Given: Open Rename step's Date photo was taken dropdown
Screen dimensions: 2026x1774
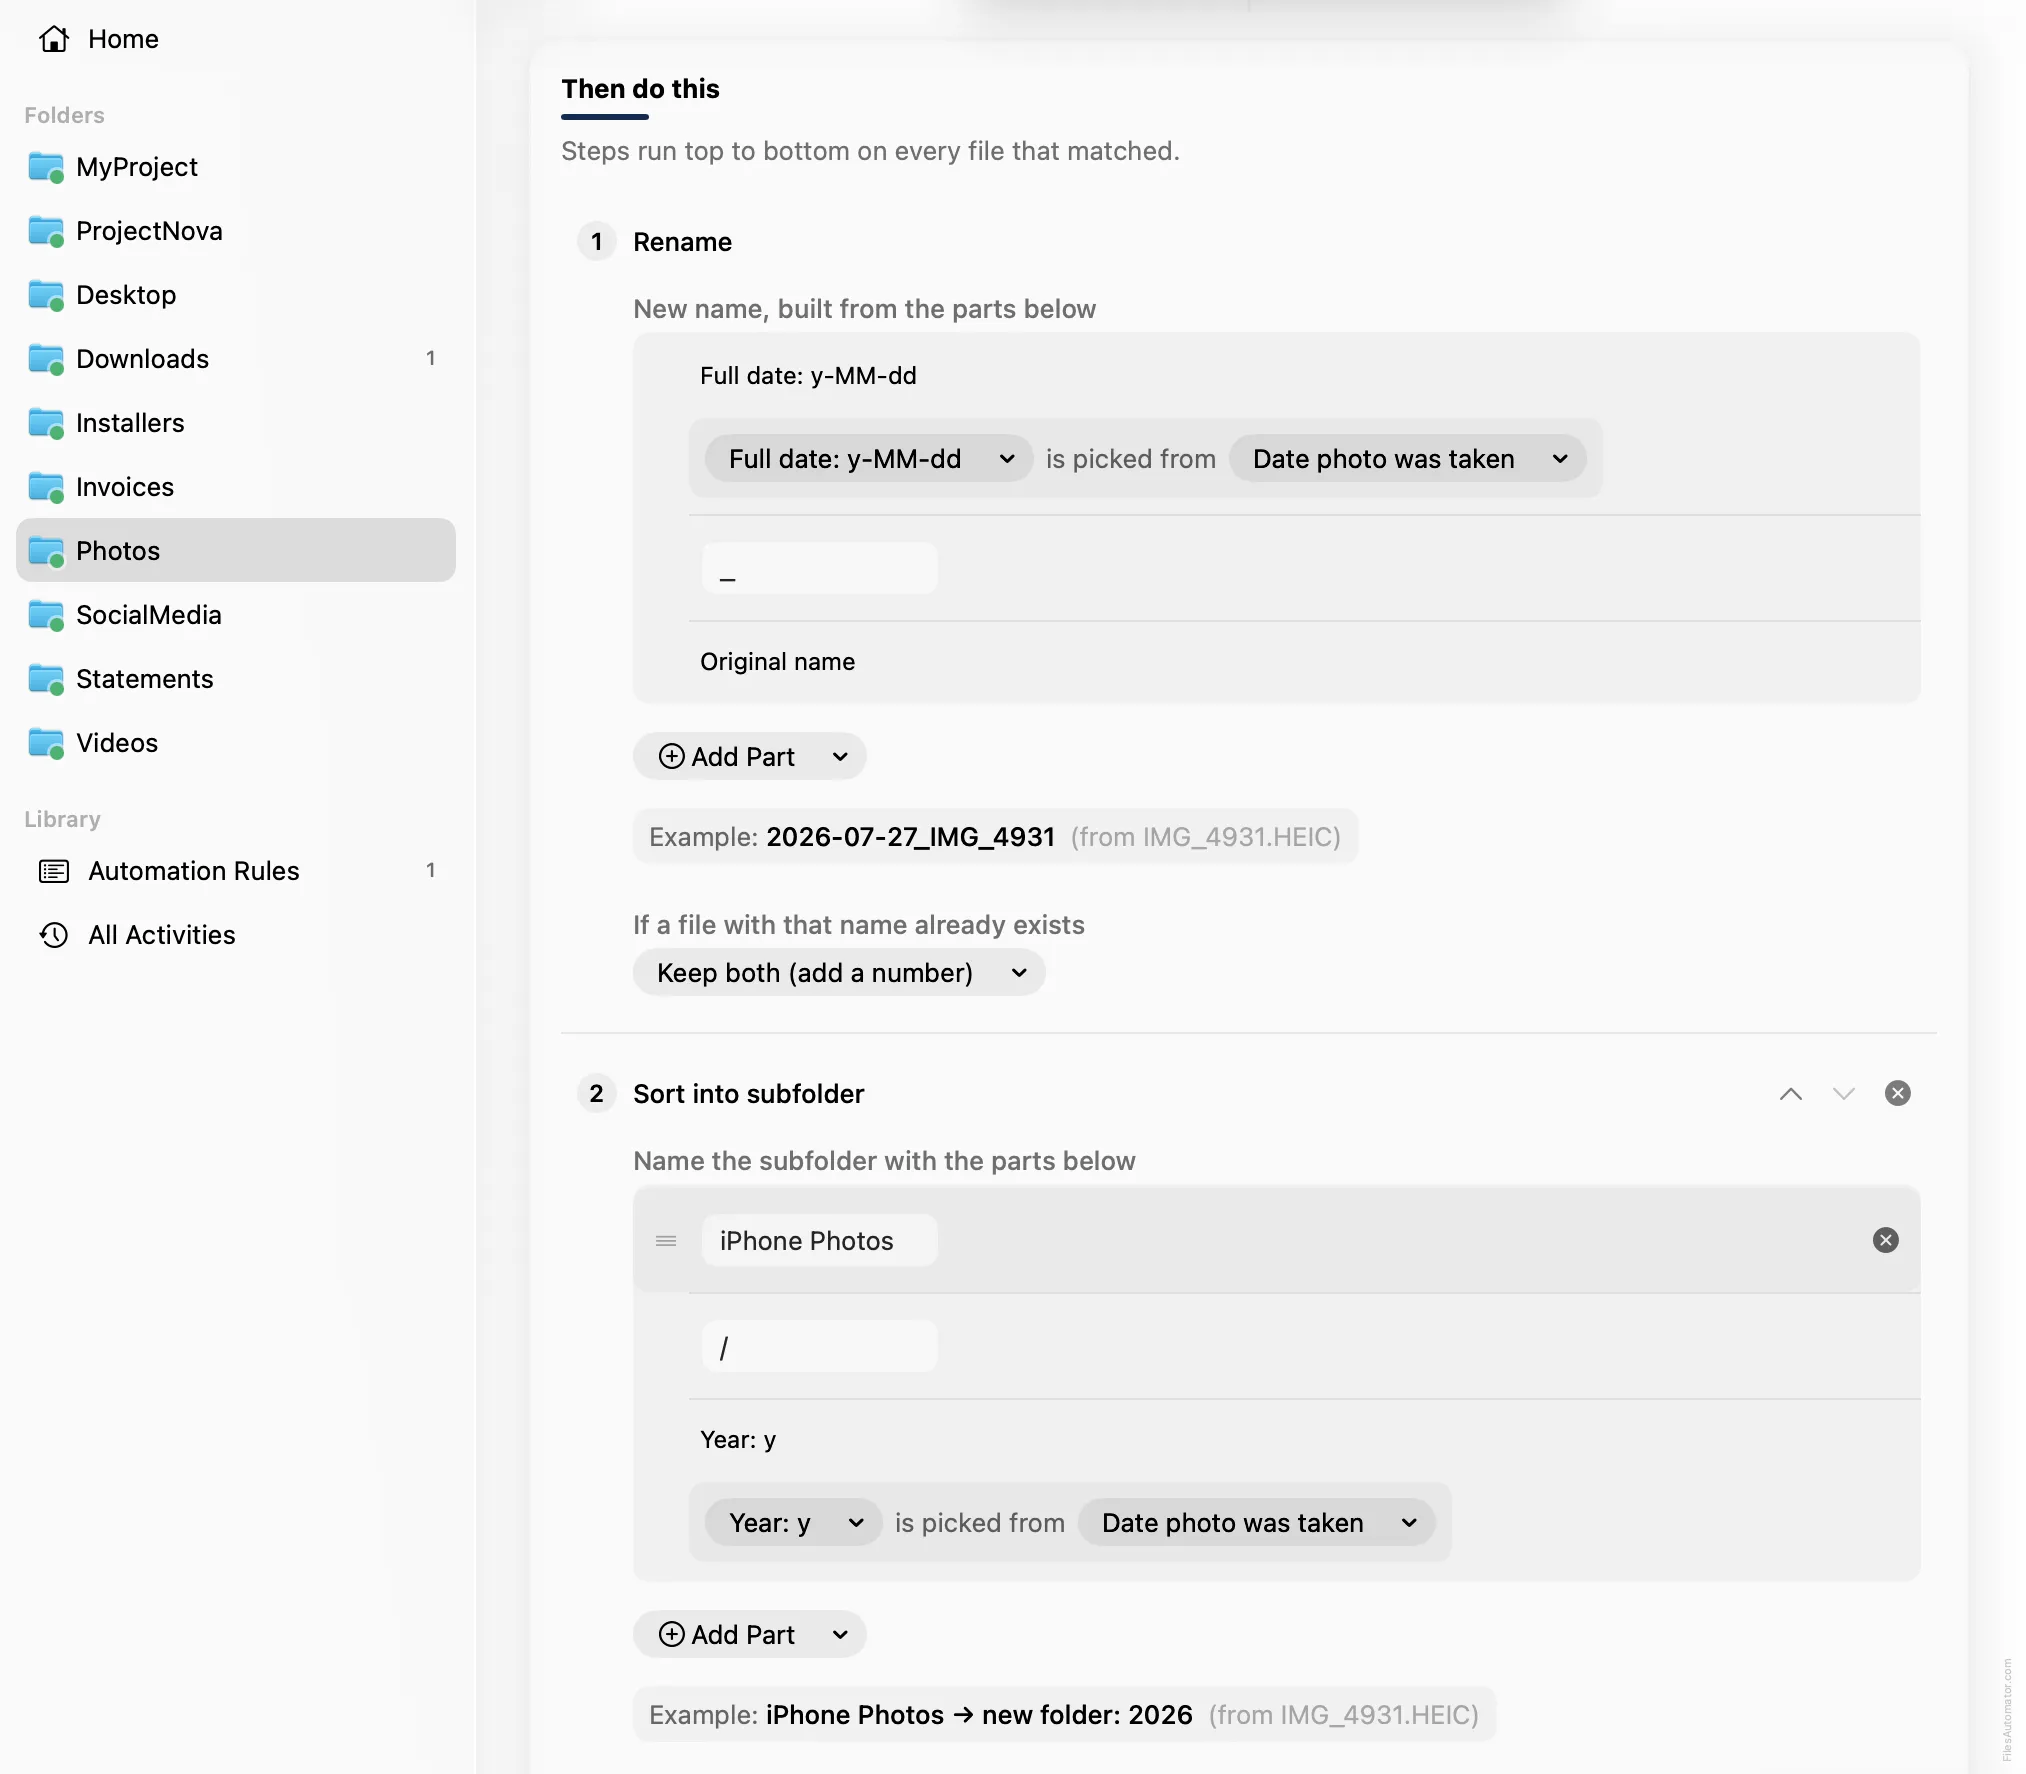Looking at the screenshot, I should coord(1407,459).
